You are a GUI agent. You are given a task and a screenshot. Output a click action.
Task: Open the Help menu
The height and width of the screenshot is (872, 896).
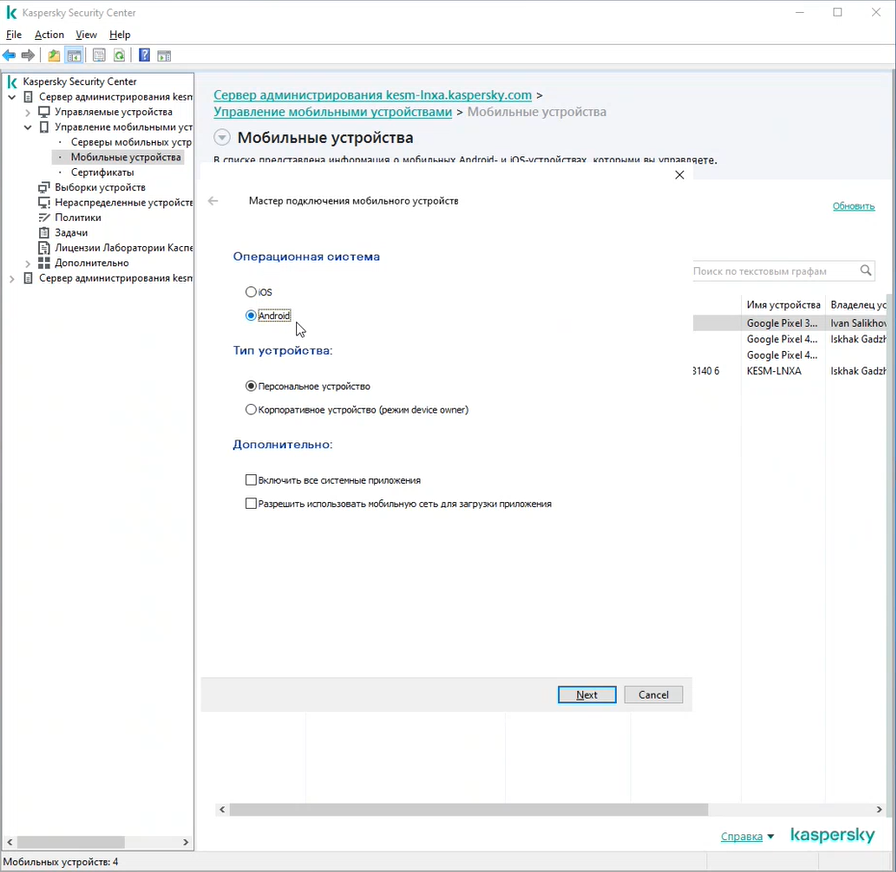pos(119,35)
